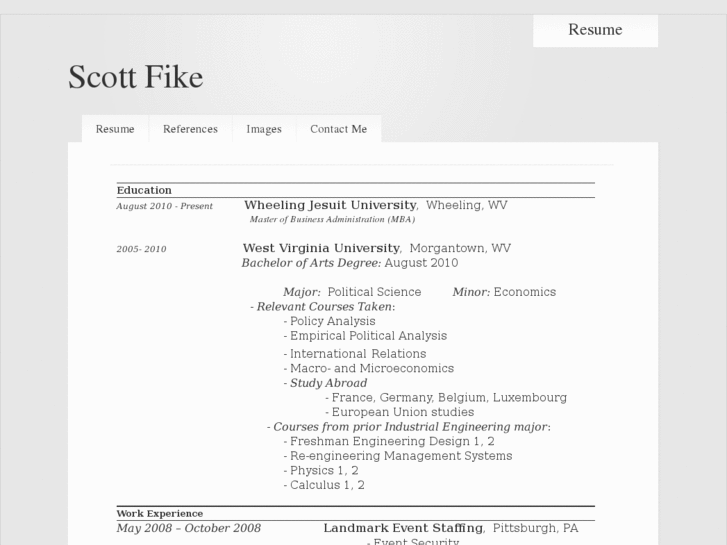Click the May 2008 – October 2008 date
The image size is (727, 545).
point(188,528)
